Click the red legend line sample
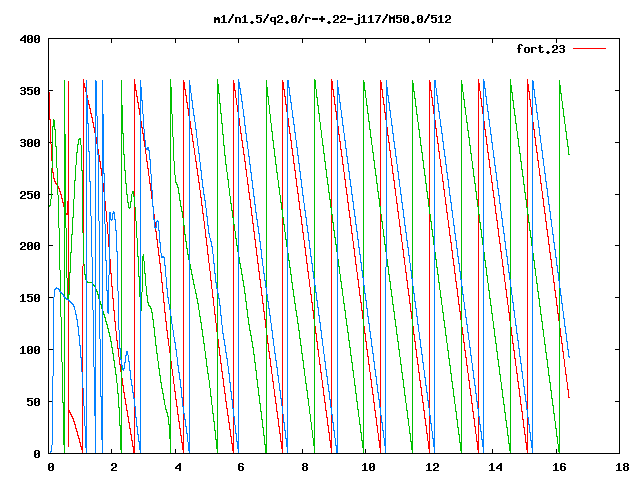The height and width of the screenshot is (480, 640). (589, 49)
